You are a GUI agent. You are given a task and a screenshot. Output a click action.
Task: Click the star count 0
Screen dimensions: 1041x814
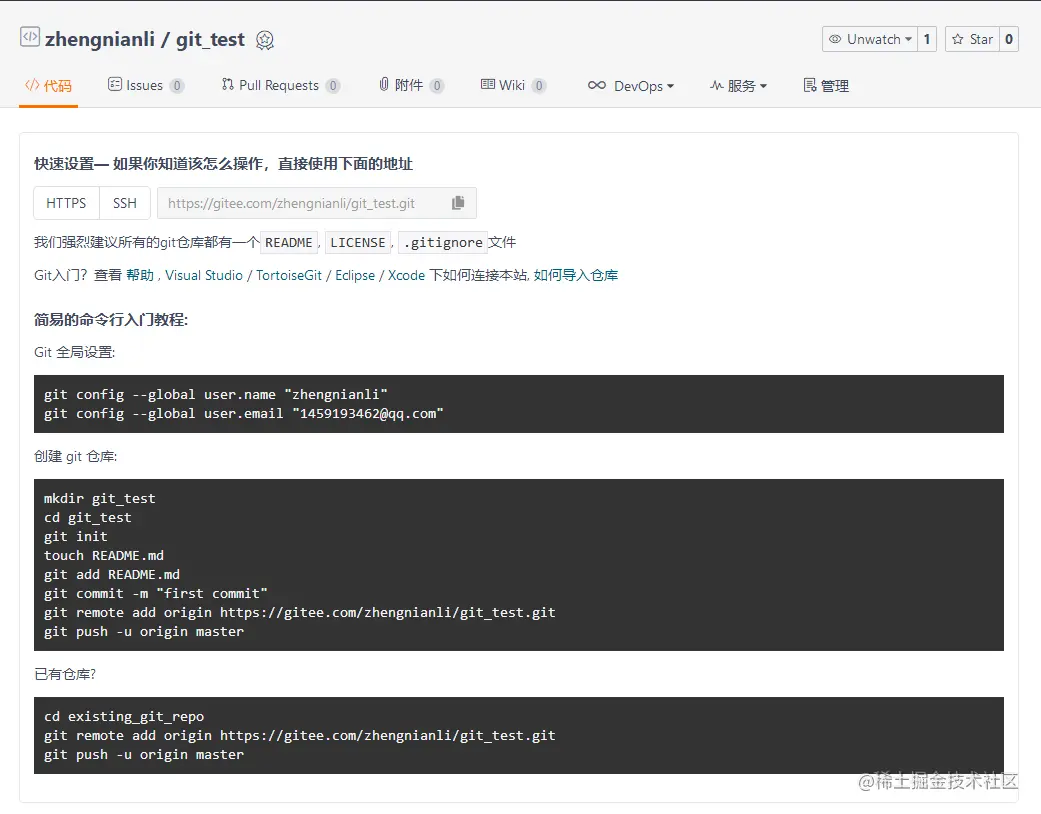[1009, 39]
